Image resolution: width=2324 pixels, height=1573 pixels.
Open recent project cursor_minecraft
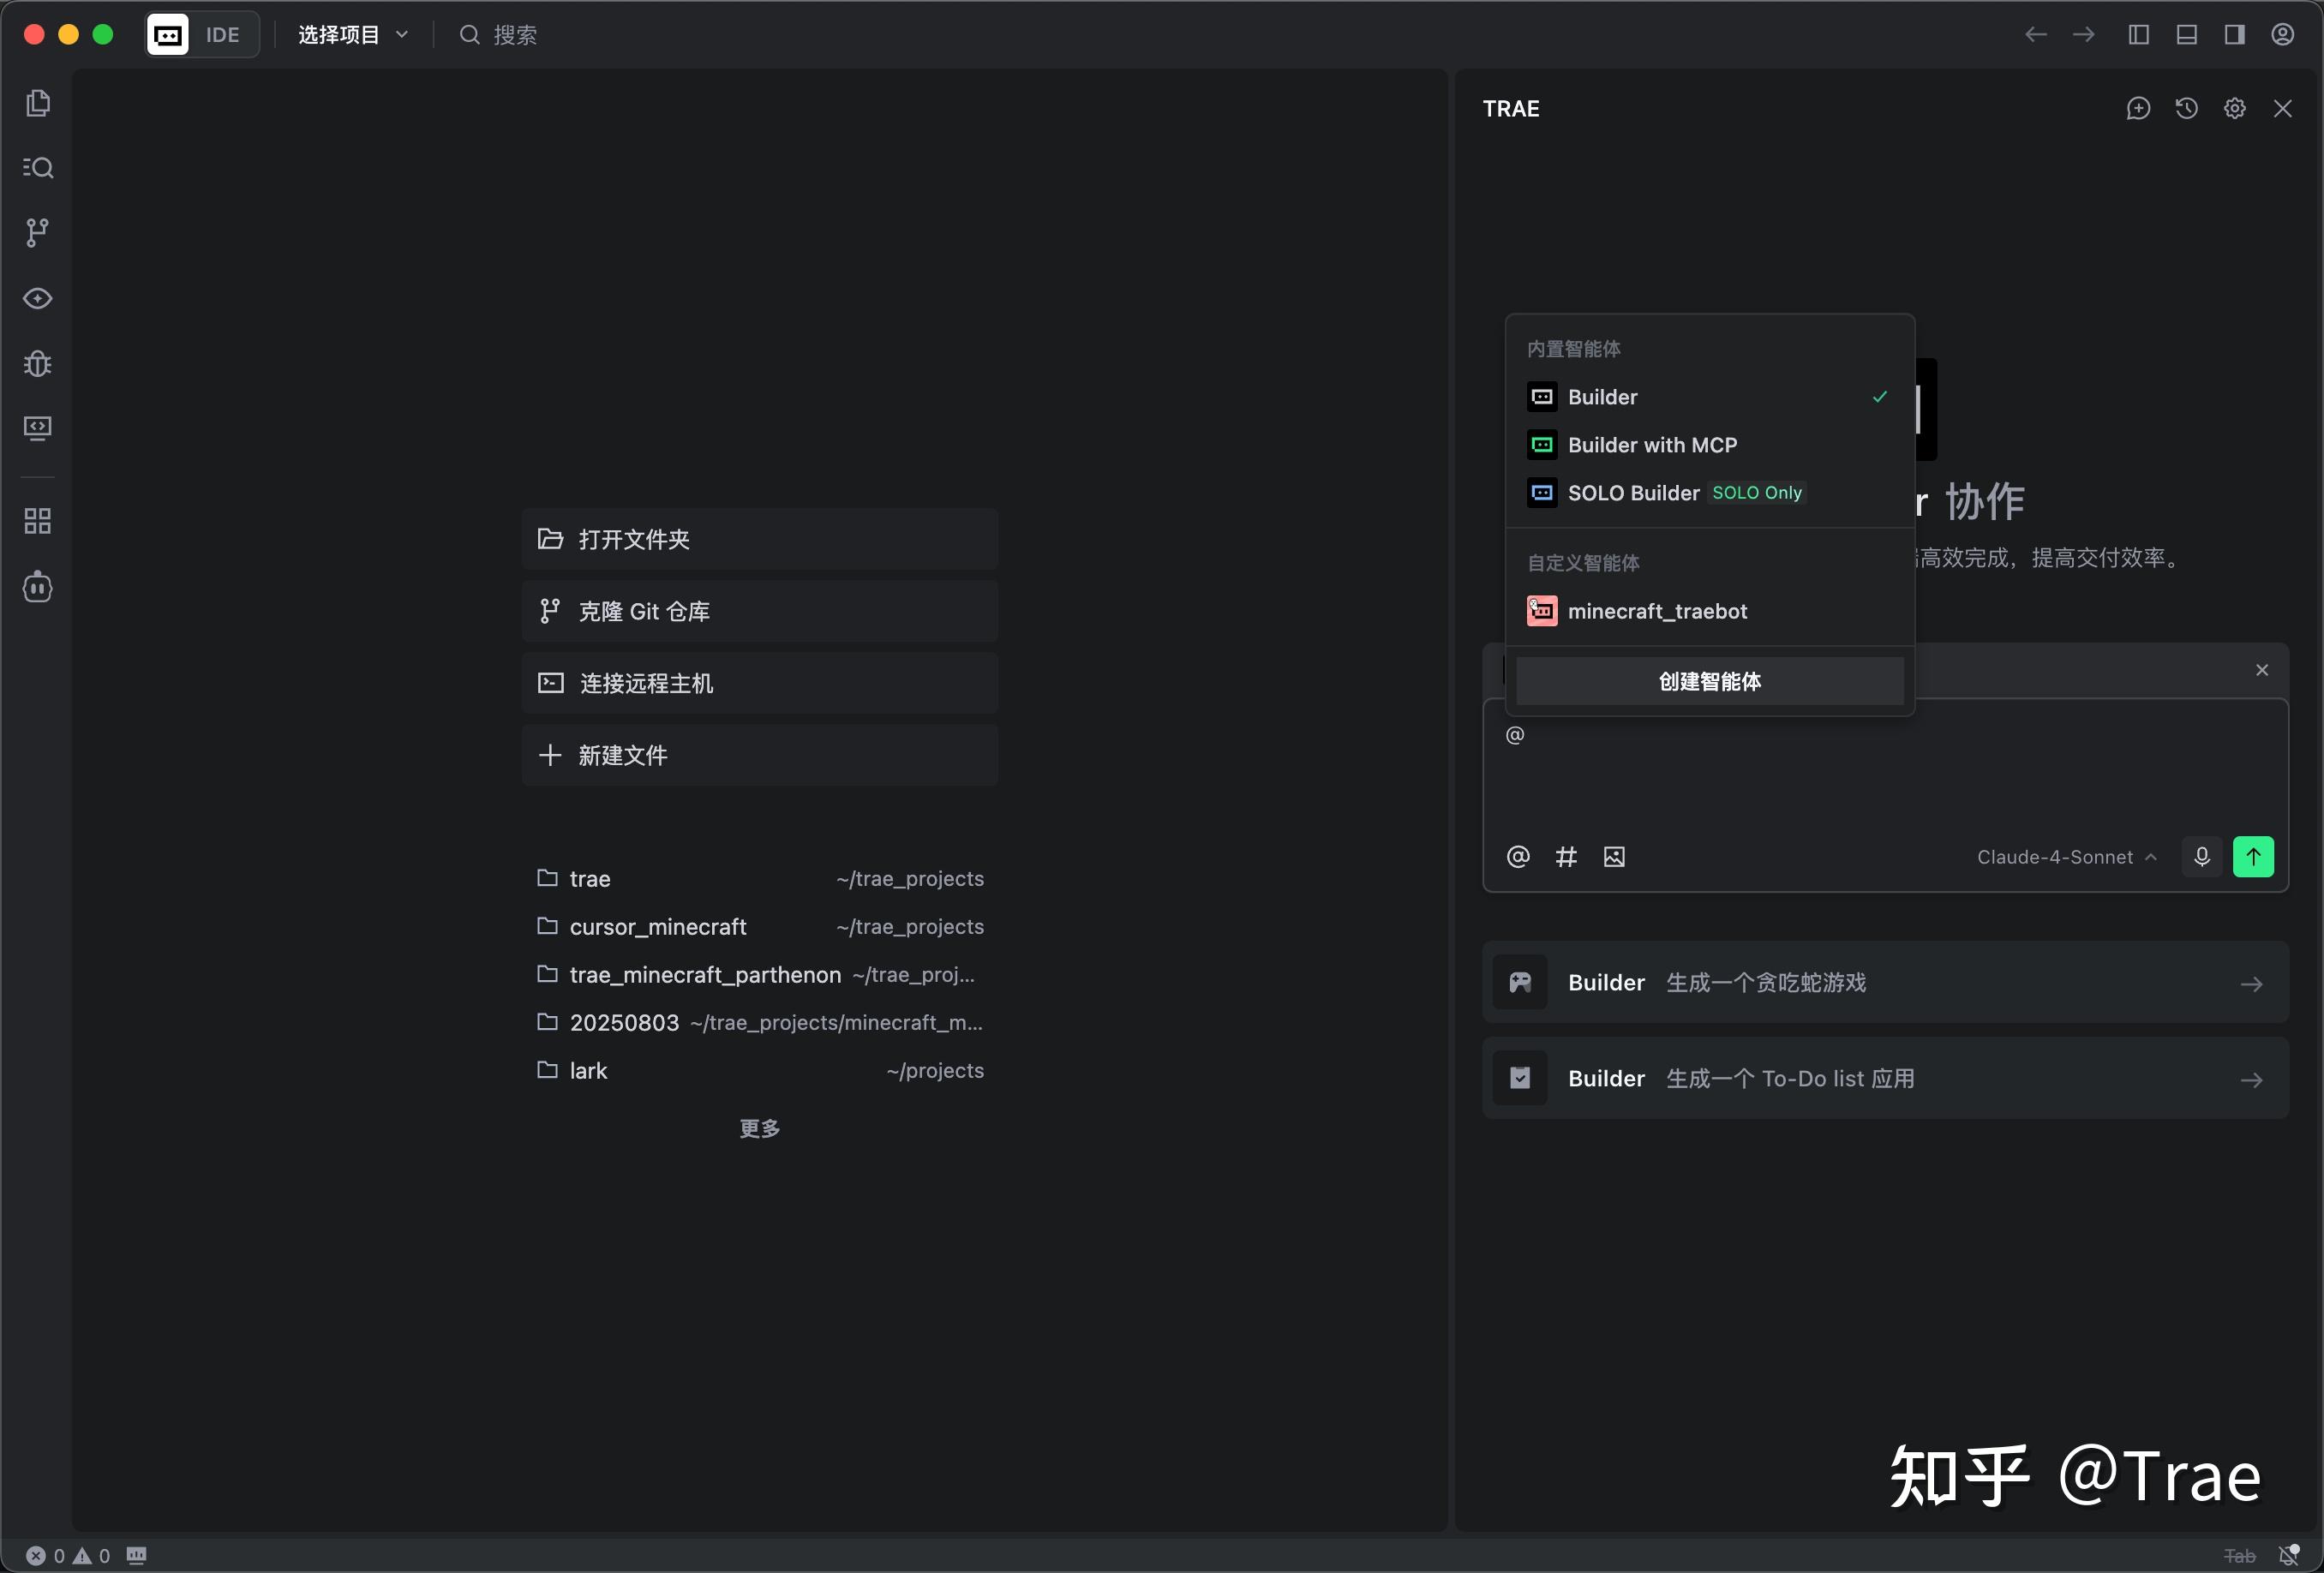[658, 927]
